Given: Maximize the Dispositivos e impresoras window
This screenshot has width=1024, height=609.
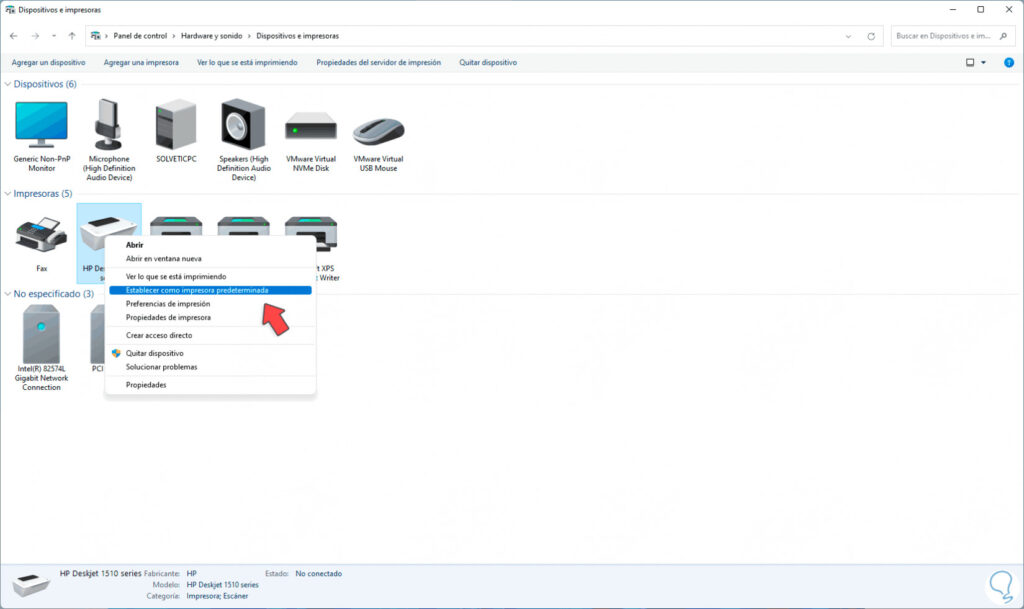Looking at the screenshot, I should click(981, 10).
